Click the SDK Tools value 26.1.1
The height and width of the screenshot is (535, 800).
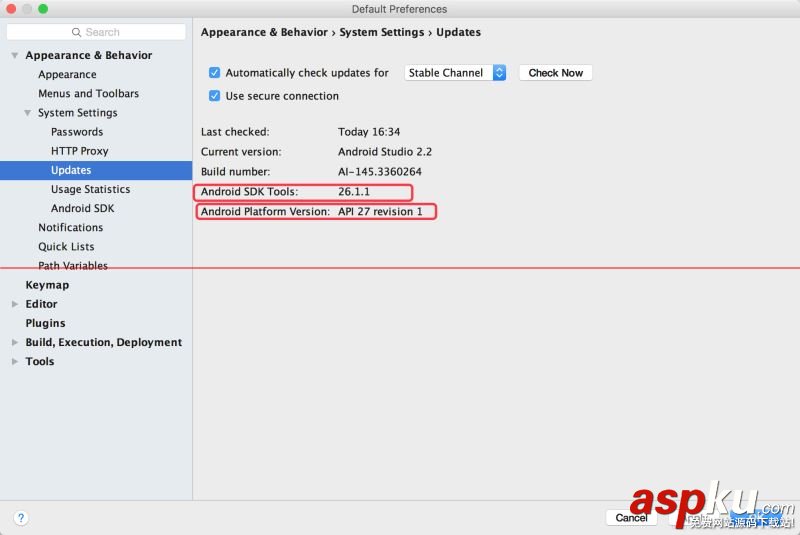[354, 192]
